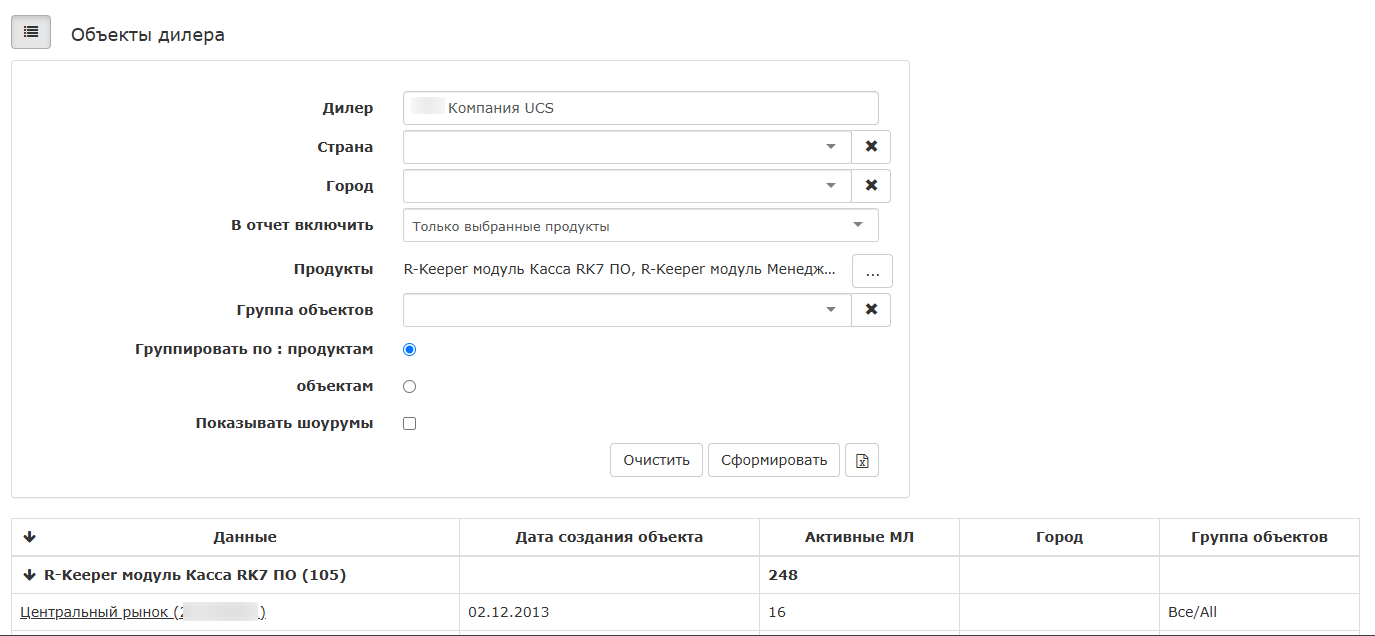Viewport: 1375px width, 636px height.
Task: Open product selection with ellipsis button
Action: click(x=871, y=271)
